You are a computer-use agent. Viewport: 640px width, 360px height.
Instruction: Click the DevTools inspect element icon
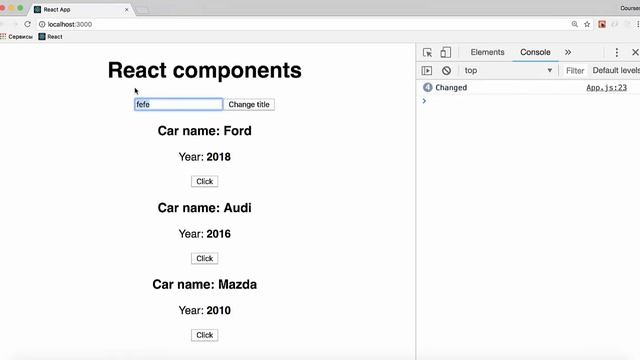427,52
